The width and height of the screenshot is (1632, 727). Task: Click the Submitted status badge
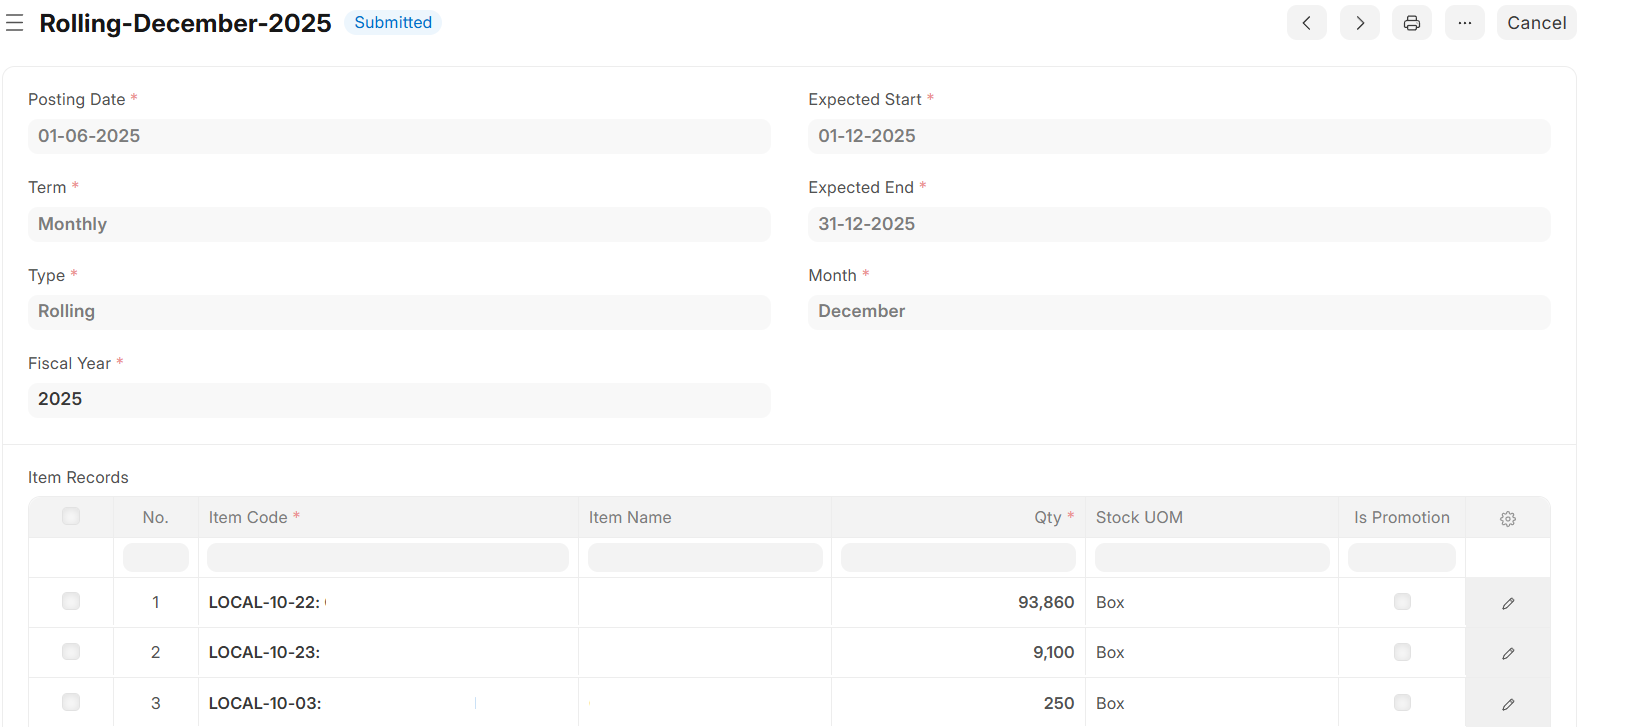point(393,23)
